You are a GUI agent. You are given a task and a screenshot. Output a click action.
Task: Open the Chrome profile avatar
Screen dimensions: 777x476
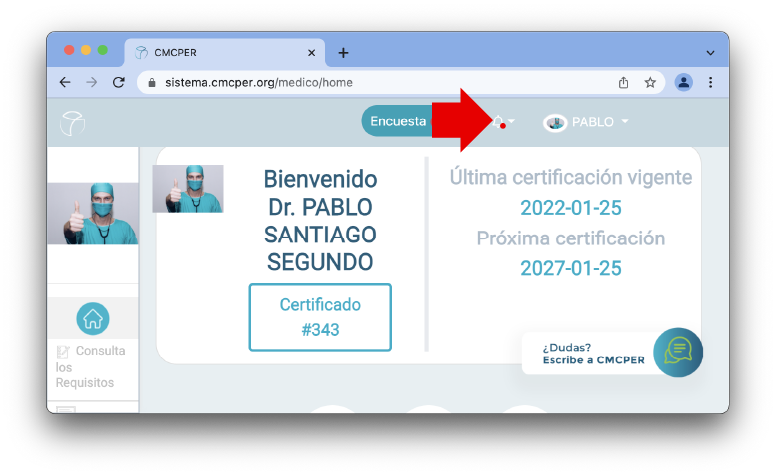683,82
